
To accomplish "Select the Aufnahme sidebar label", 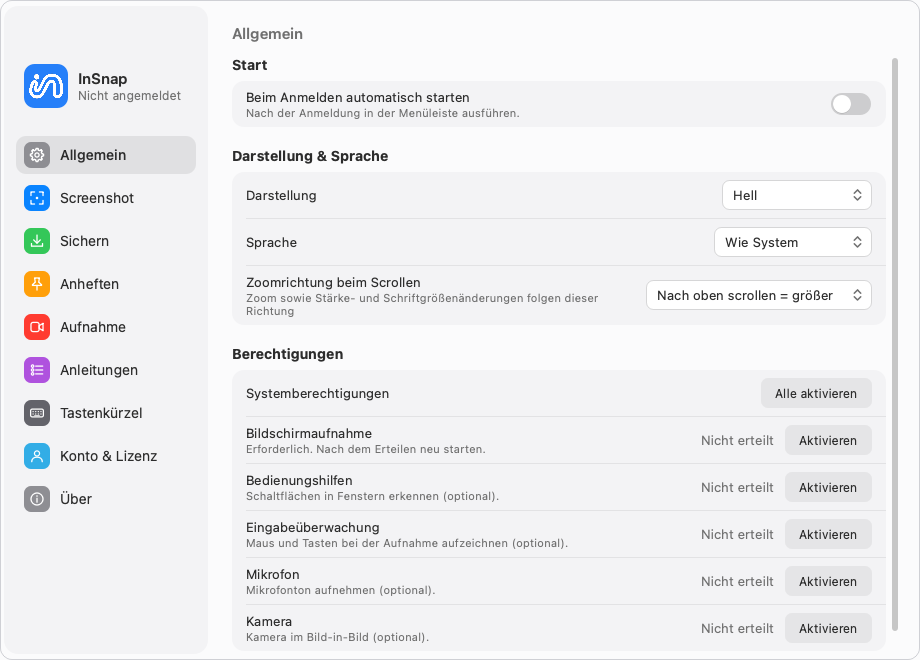I will pos(93,327).
